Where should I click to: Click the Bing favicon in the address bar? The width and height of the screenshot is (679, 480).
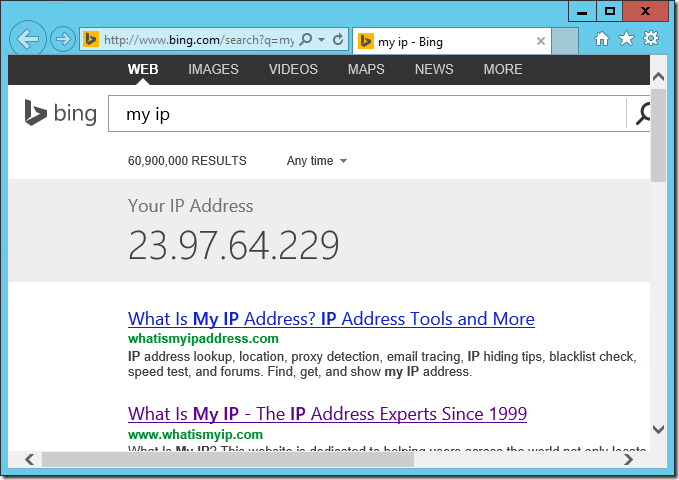91,39
